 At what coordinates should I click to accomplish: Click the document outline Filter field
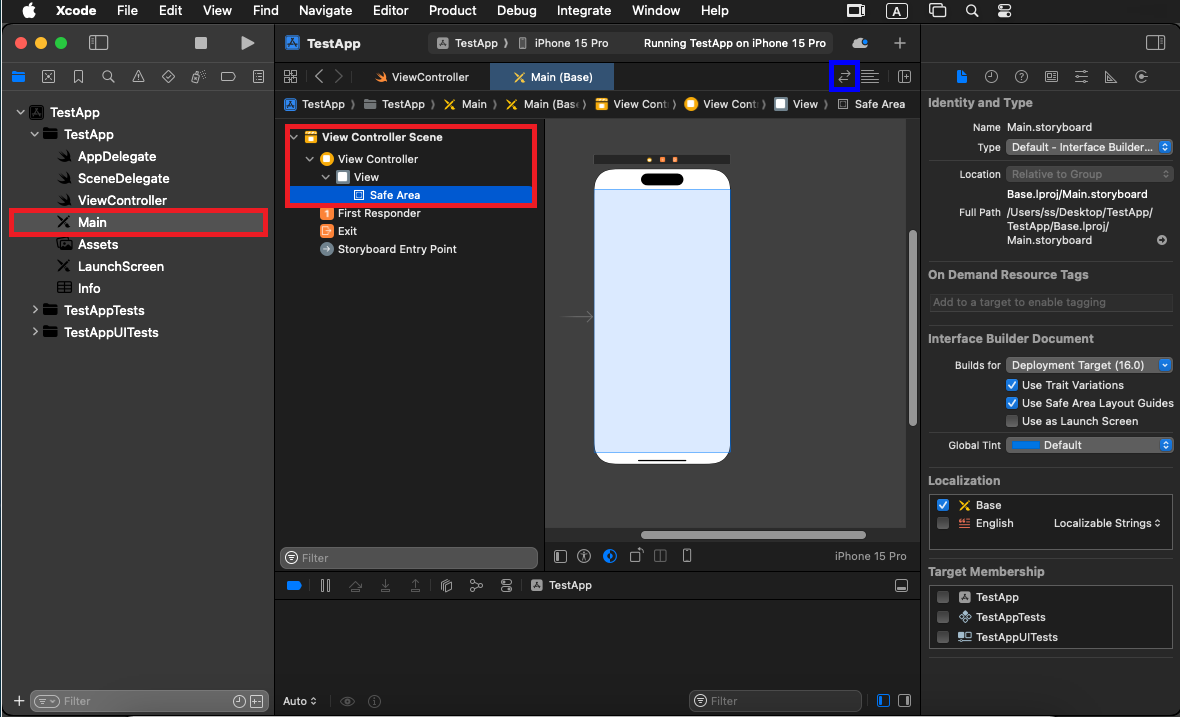click(410, 558)
